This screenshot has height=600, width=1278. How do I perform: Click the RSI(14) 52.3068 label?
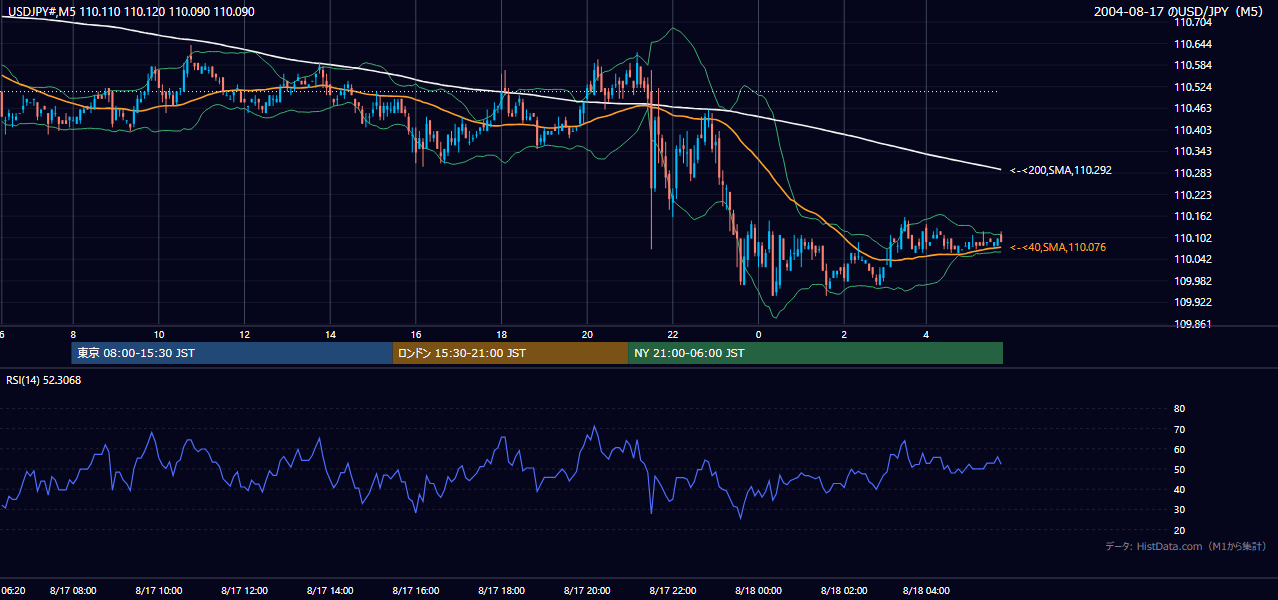(x=44, y=380)
